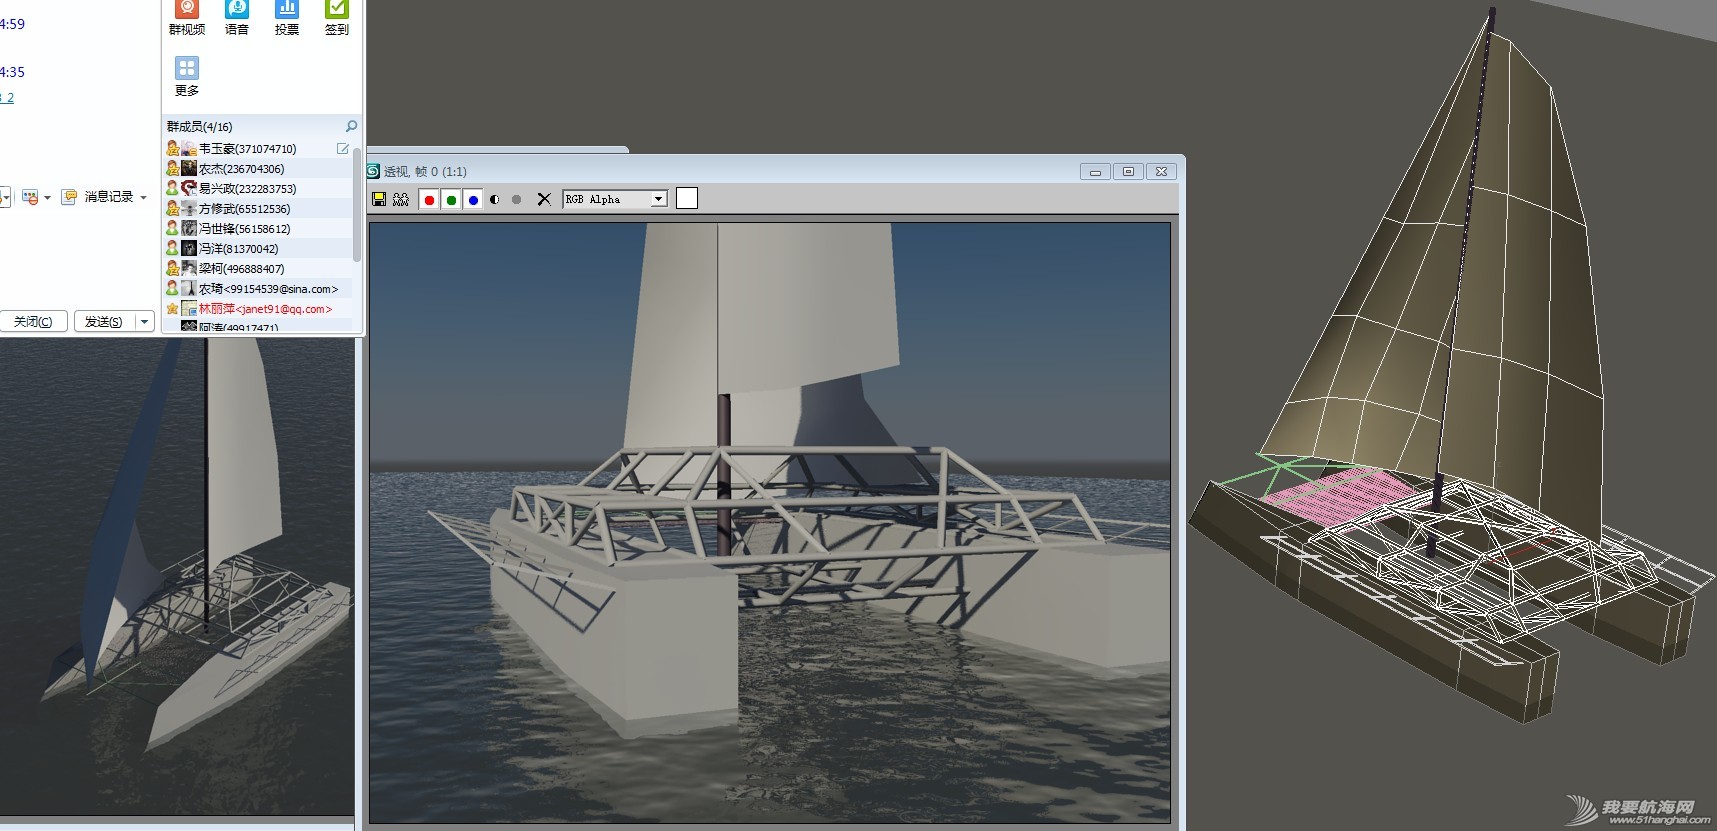Open the vote (投票) icon
The width and height of the screenshot is (1717, 831).
287,18
